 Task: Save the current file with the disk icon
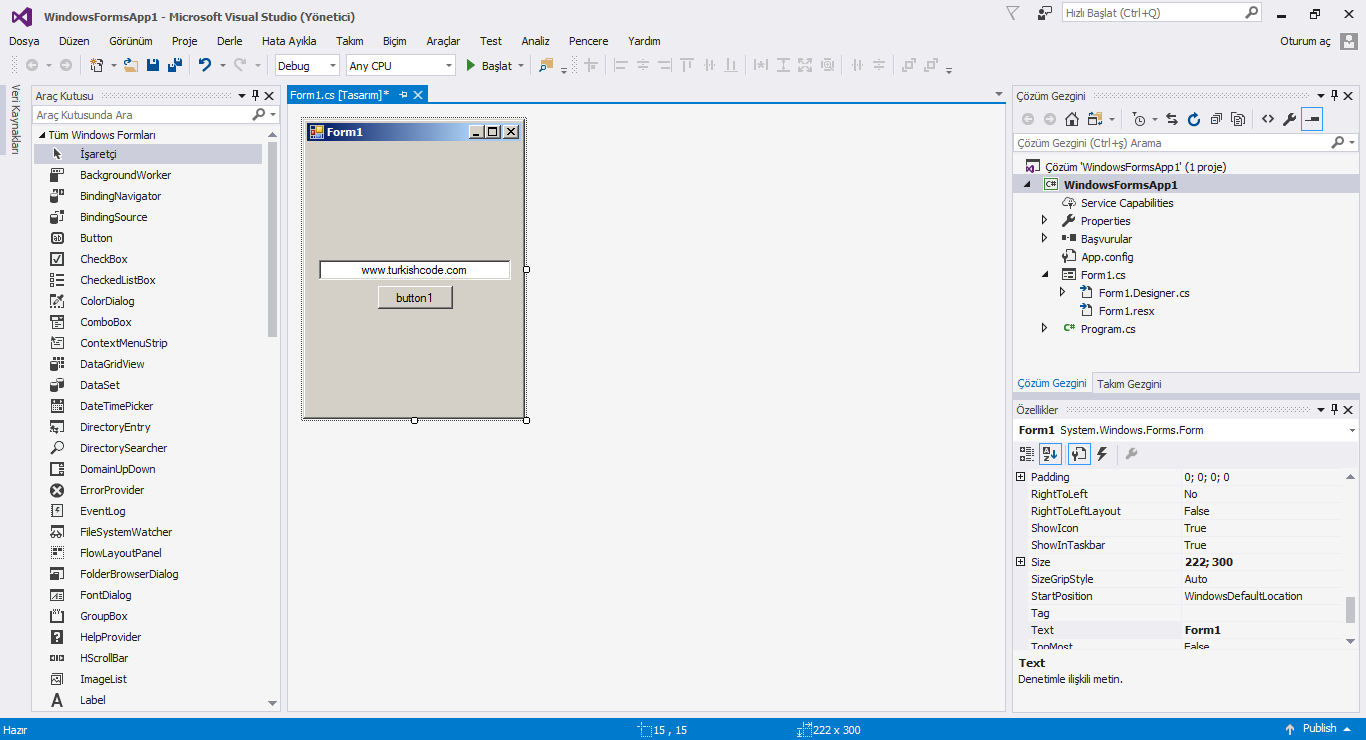click(x=153, y=65)
